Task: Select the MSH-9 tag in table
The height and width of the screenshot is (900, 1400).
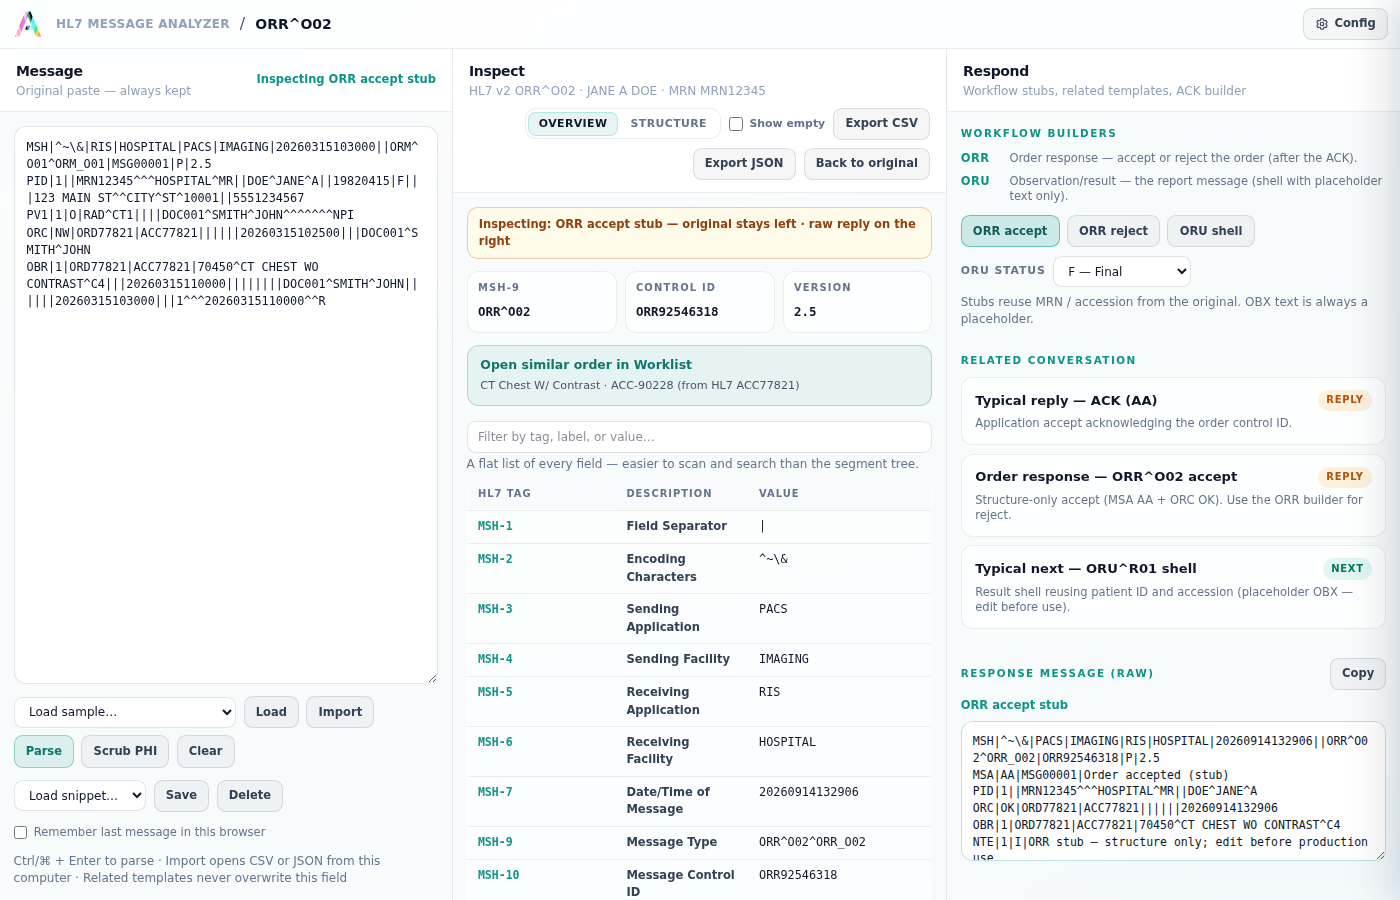Action: 495,842
